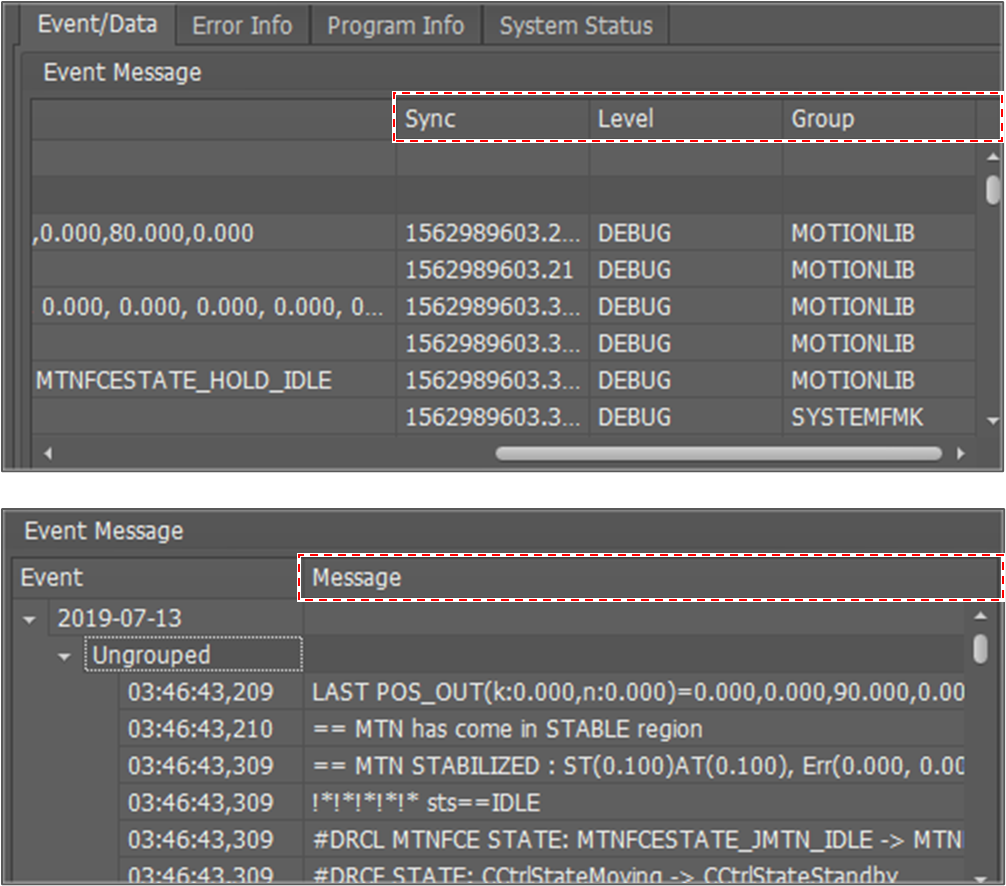Switch to the Error Info tab
Image resolution: width=1006 pixels, height=886 pixels.
click(242, 25)
